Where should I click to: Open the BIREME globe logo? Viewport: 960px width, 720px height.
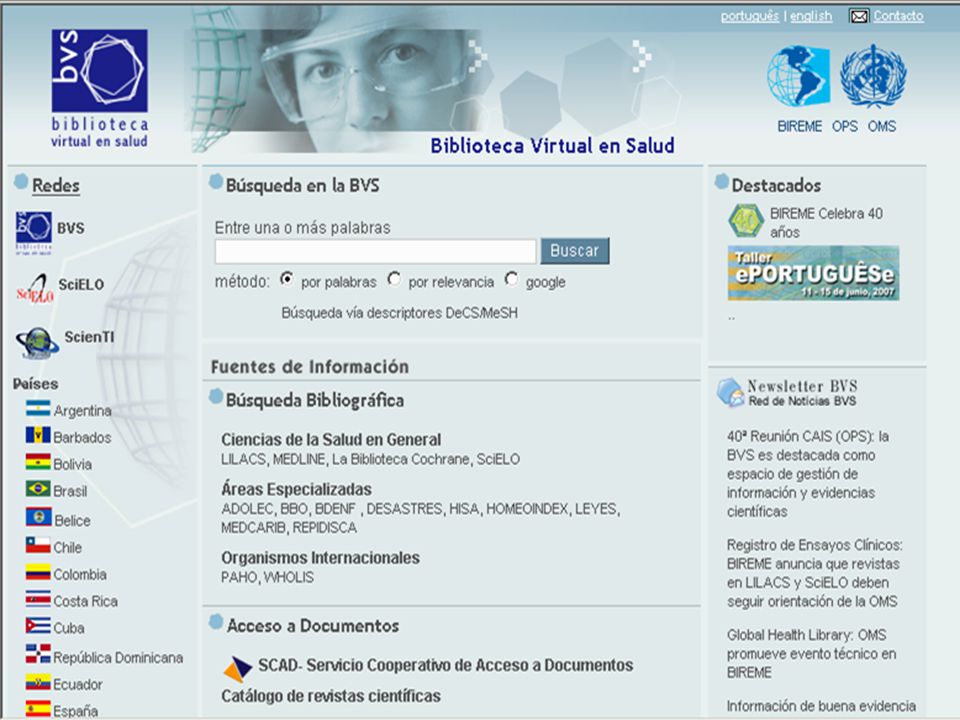point(798,76)
